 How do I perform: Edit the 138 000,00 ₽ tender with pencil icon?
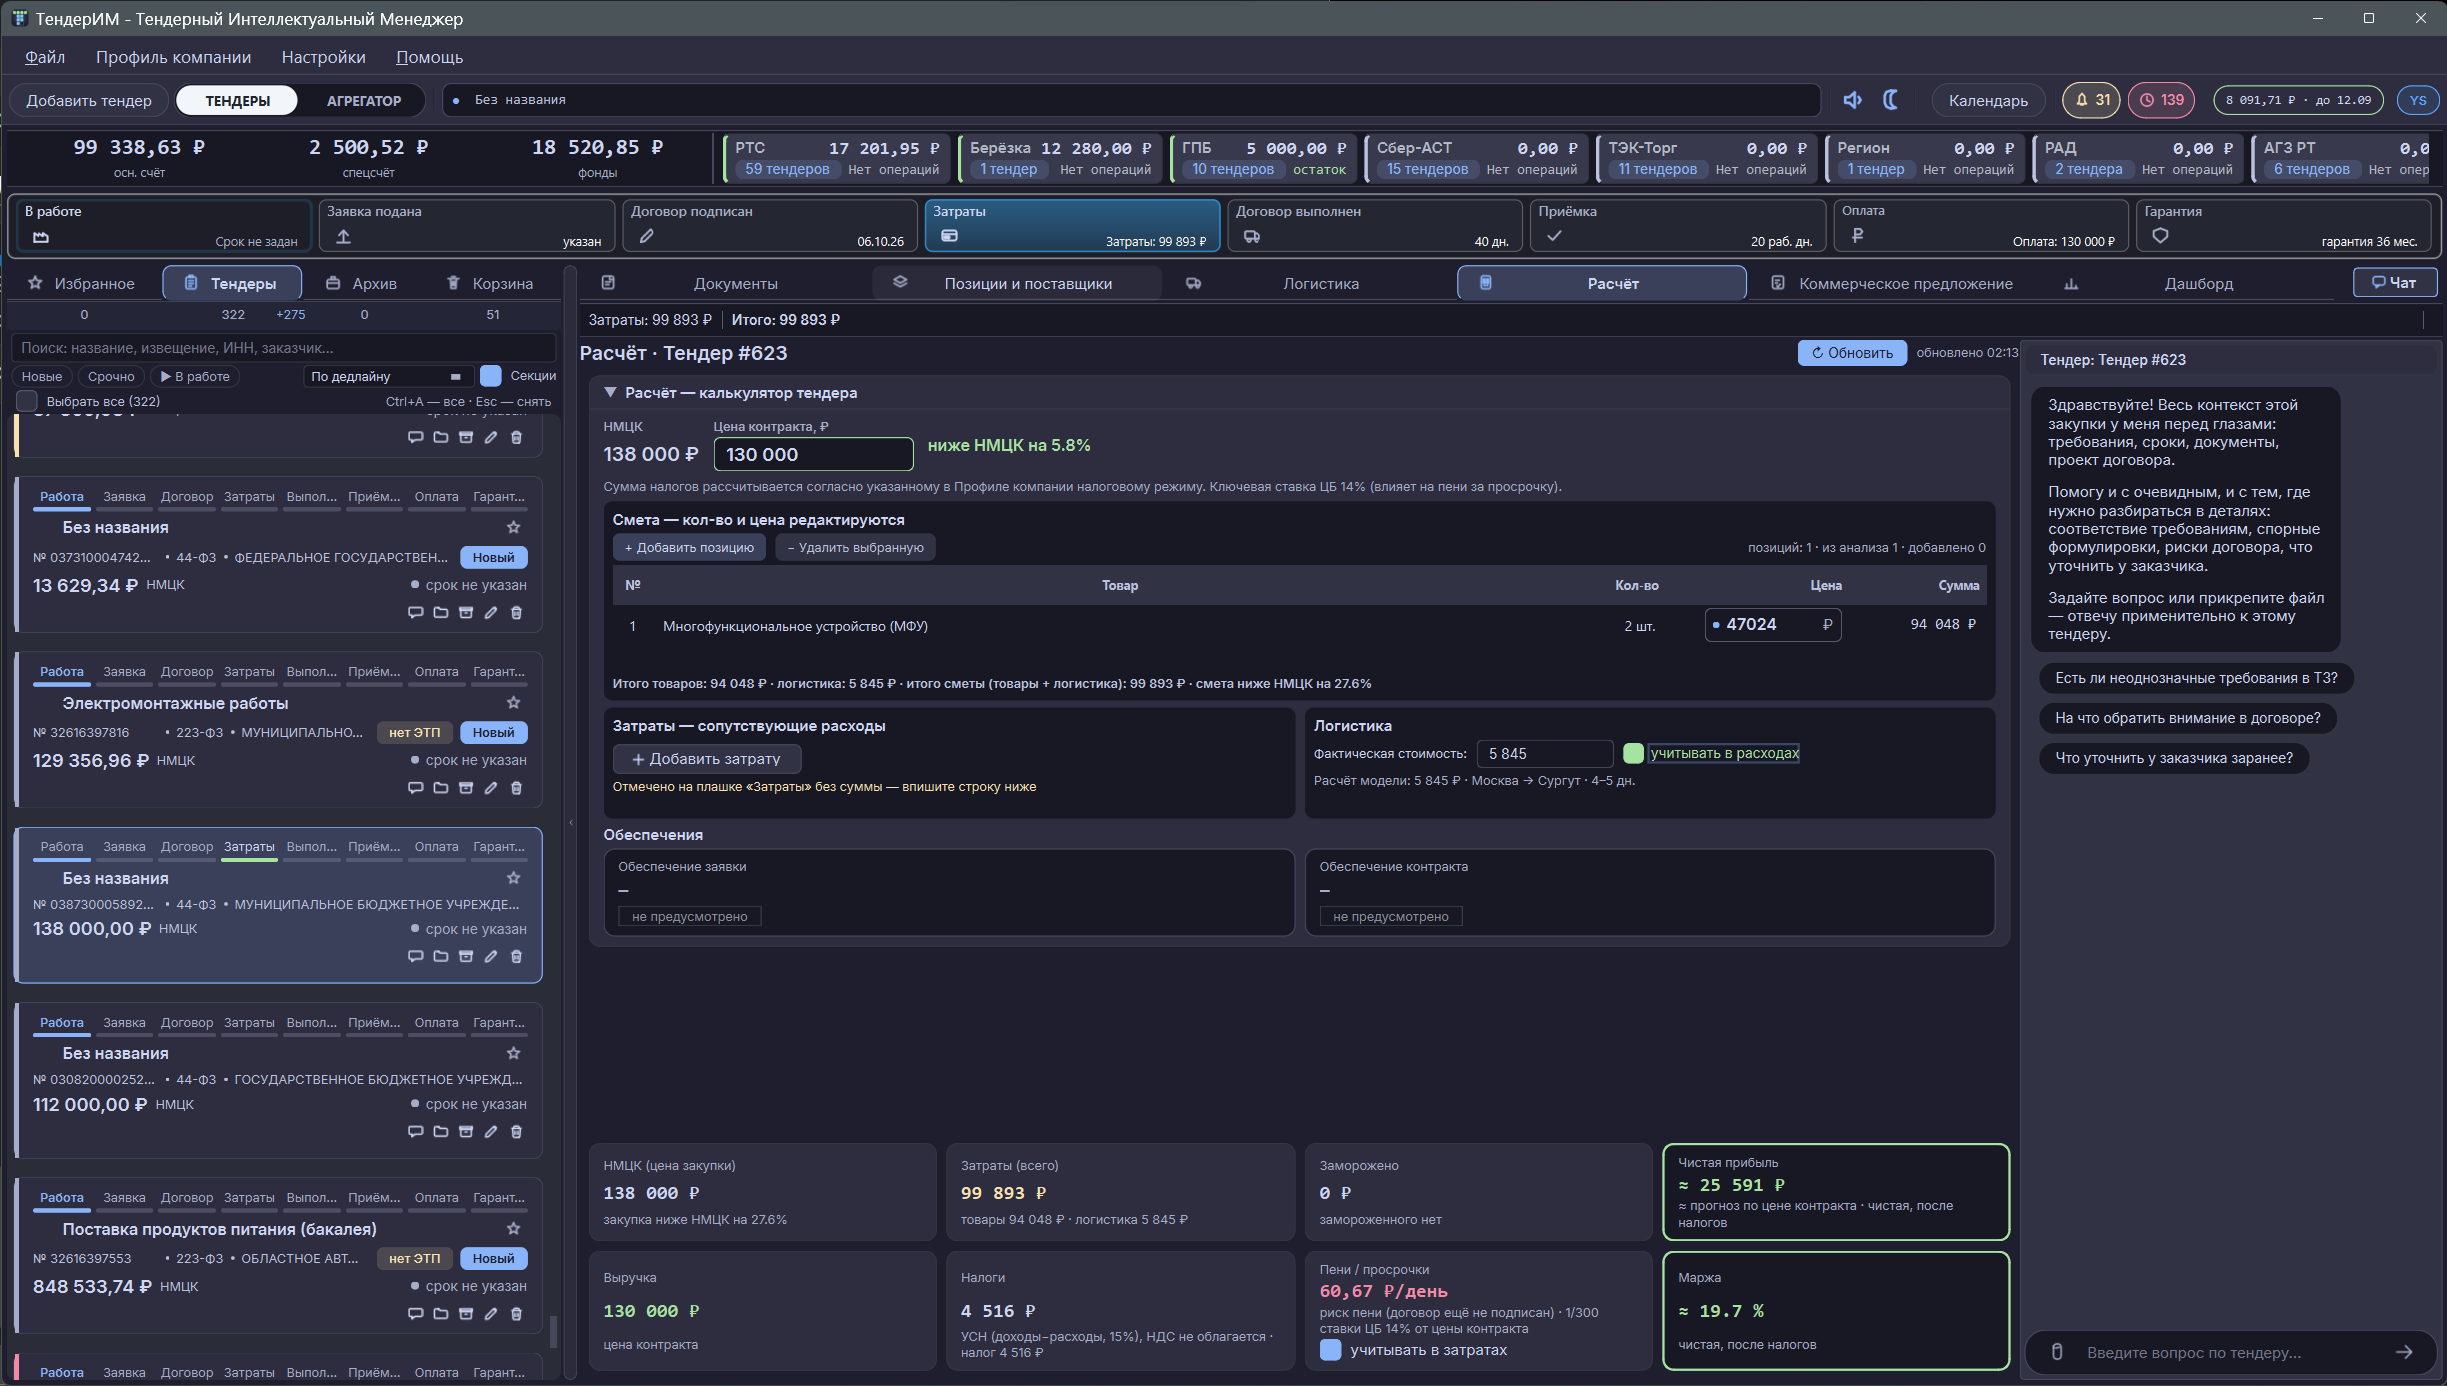491,957
